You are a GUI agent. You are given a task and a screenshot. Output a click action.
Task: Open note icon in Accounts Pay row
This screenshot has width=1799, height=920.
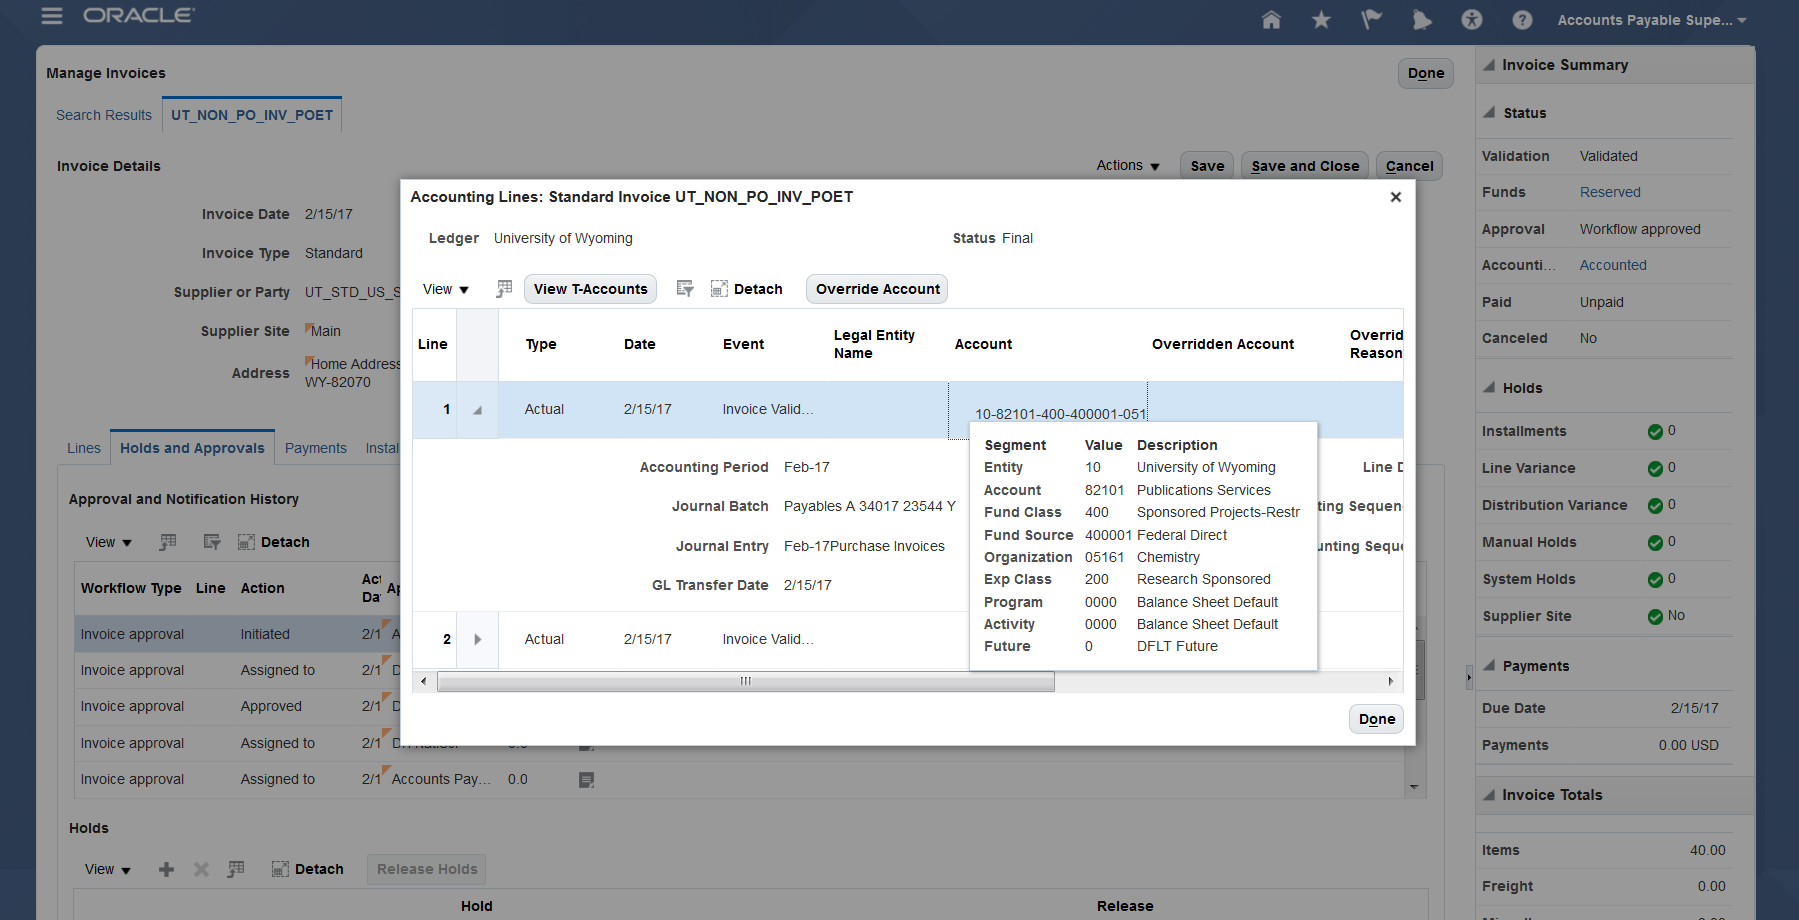coord(587,780)
